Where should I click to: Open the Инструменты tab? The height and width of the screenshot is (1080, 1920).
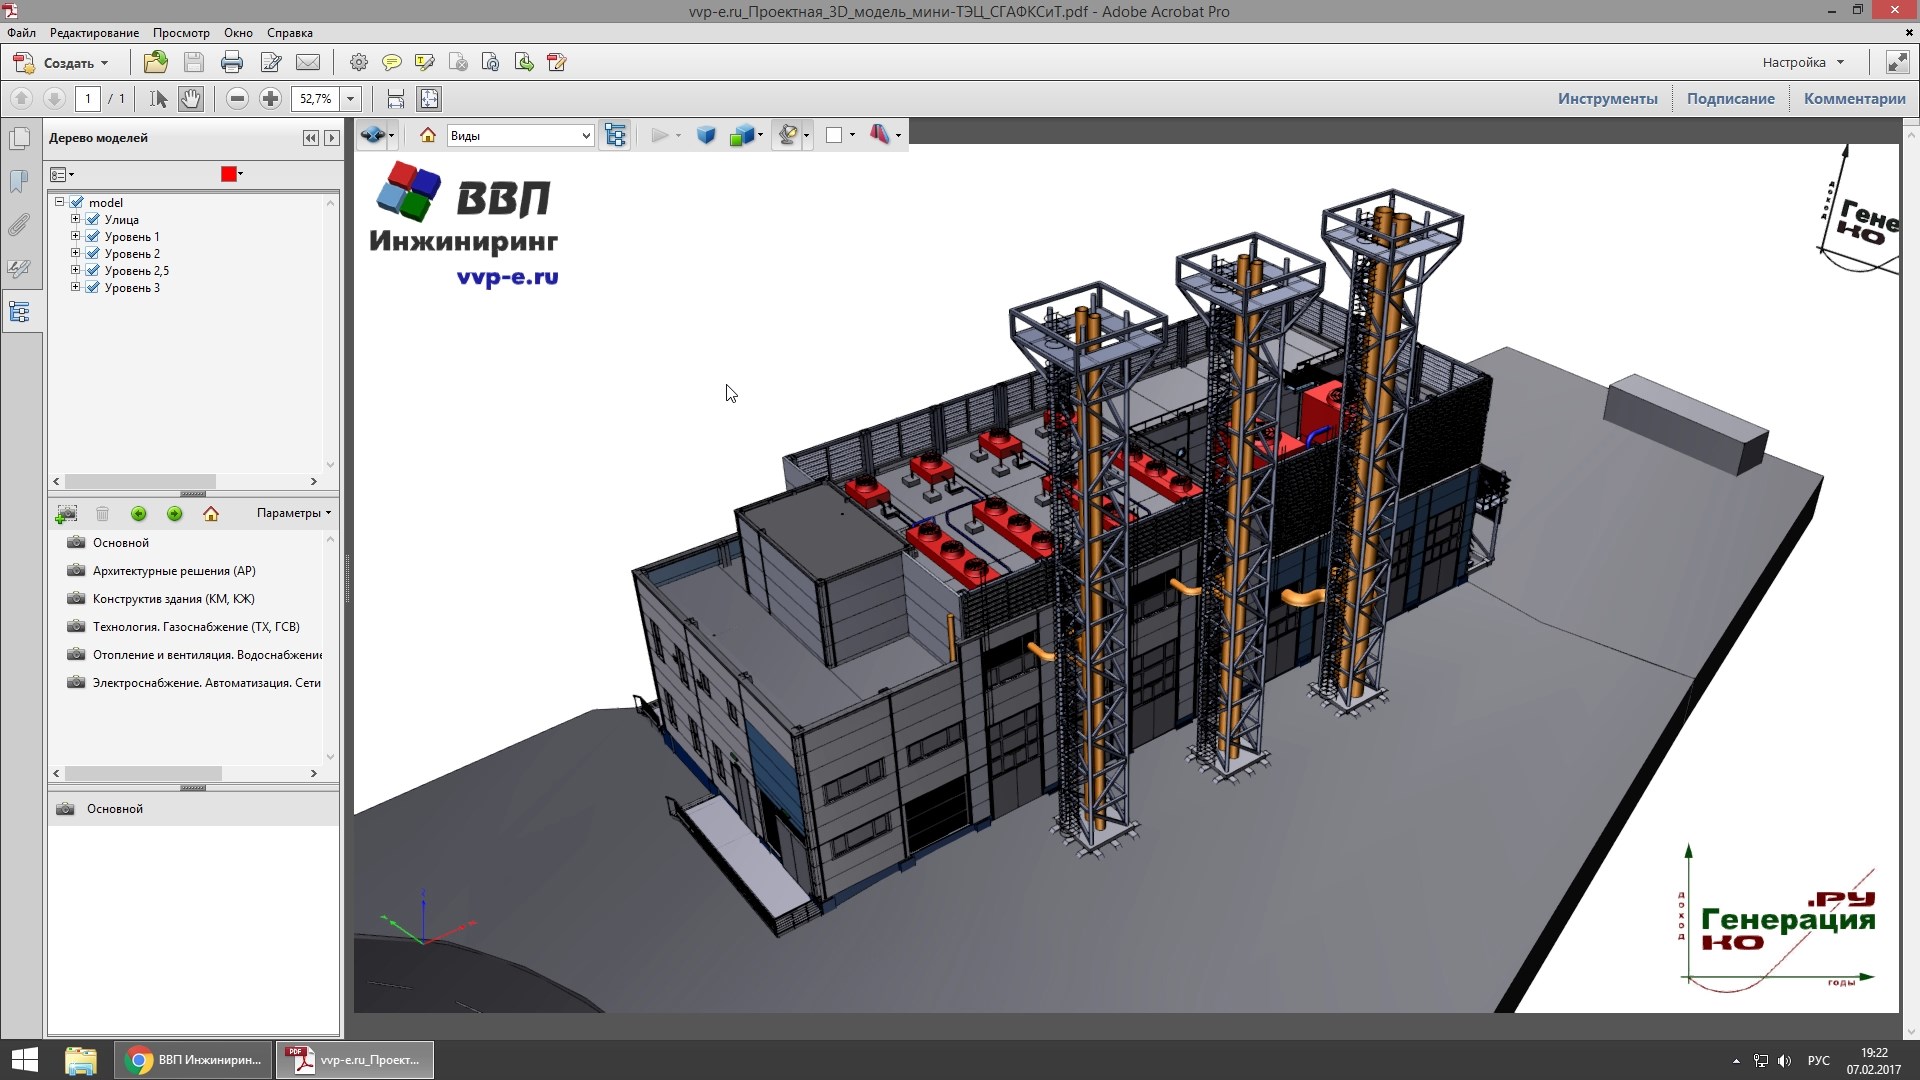pos(1607,99)
